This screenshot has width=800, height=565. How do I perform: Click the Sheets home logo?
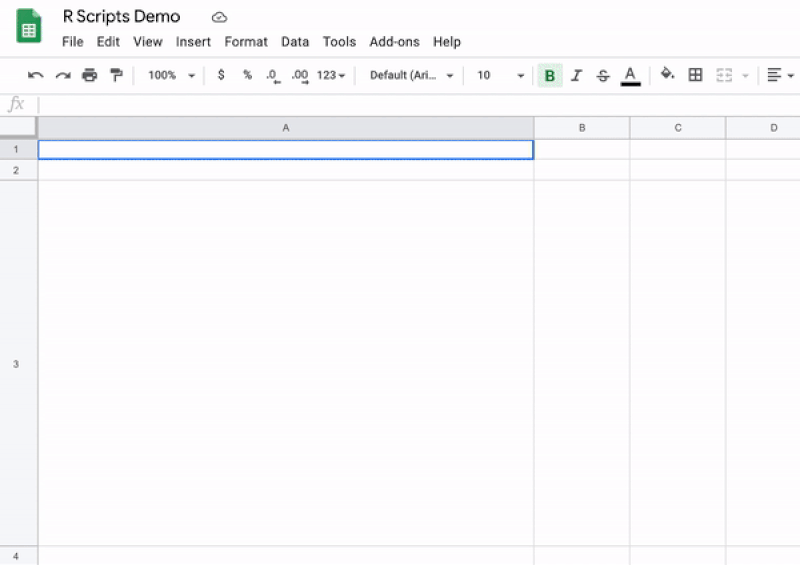pos(29,26)
